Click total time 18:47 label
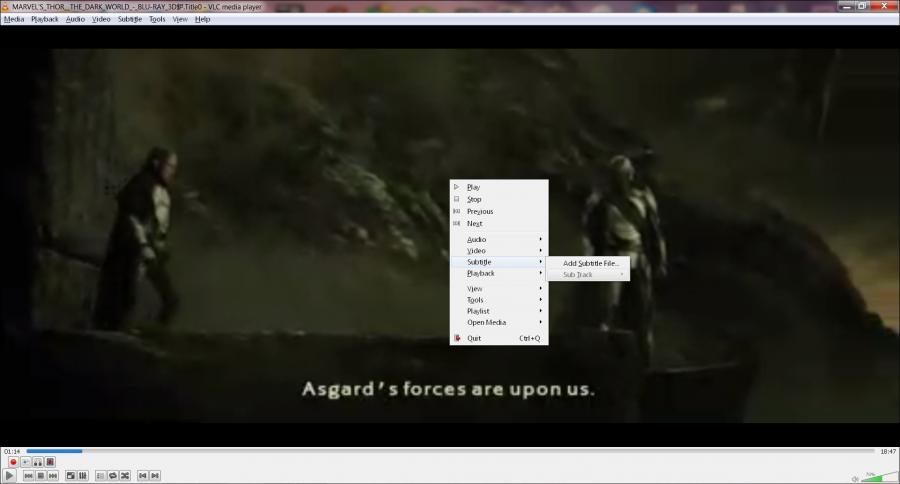 (x=887, y=452)
